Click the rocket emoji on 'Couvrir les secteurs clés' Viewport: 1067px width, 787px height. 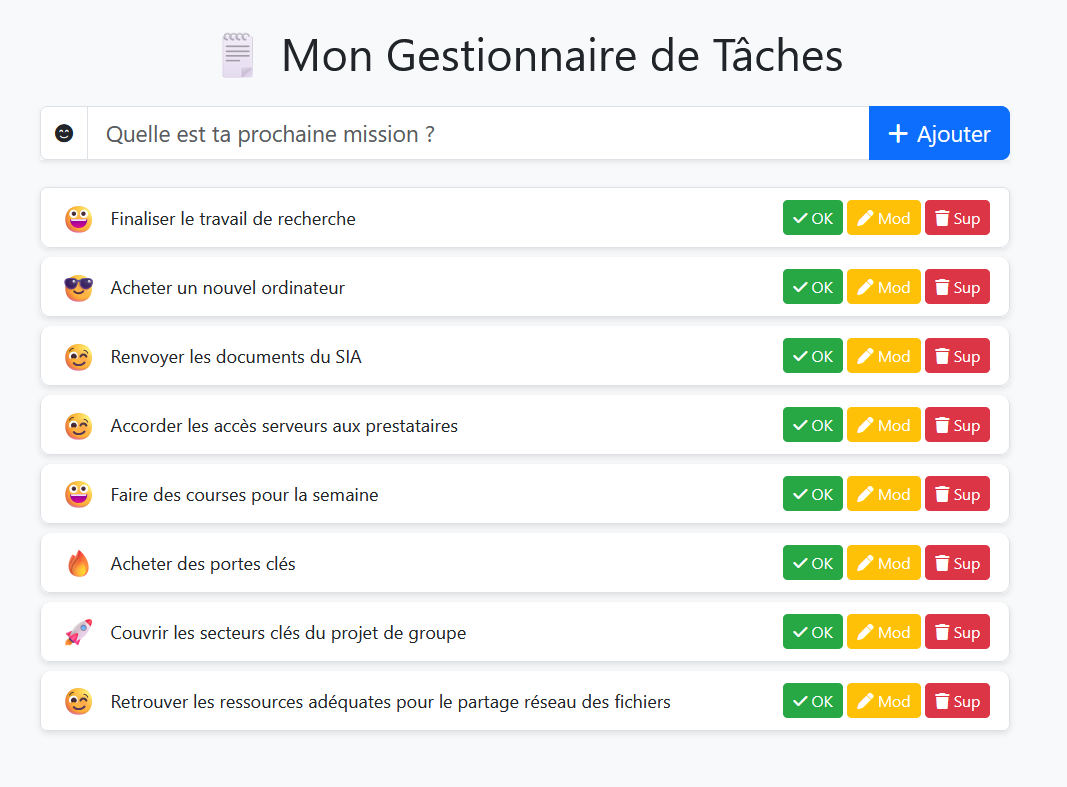tap(78, 631)
